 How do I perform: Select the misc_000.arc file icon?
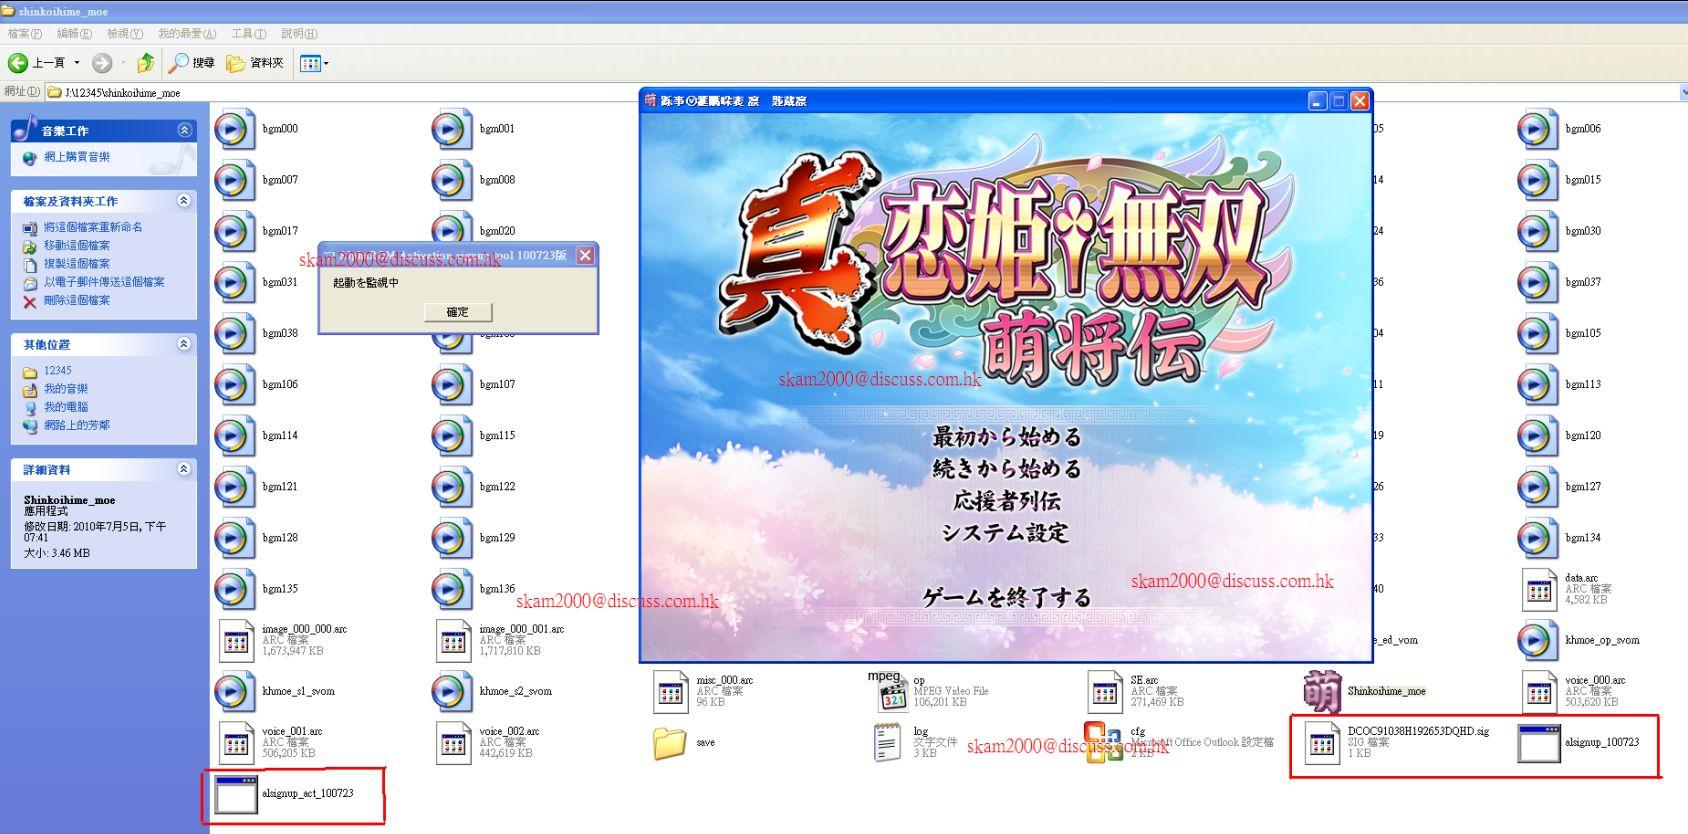670,691
